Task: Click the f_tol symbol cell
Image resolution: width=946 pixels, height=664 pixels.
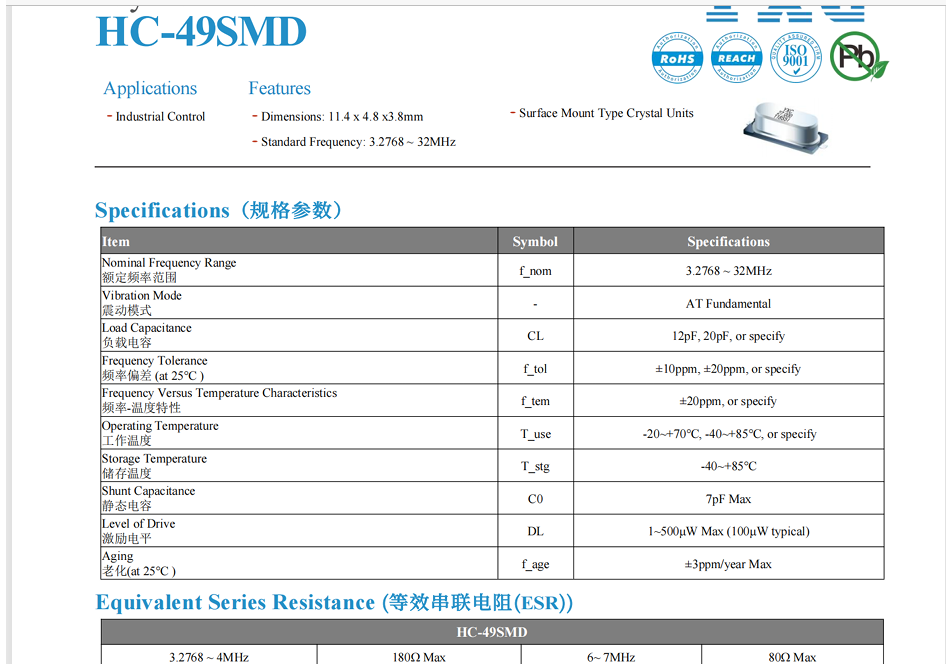Action: click(x=535, y=369)
